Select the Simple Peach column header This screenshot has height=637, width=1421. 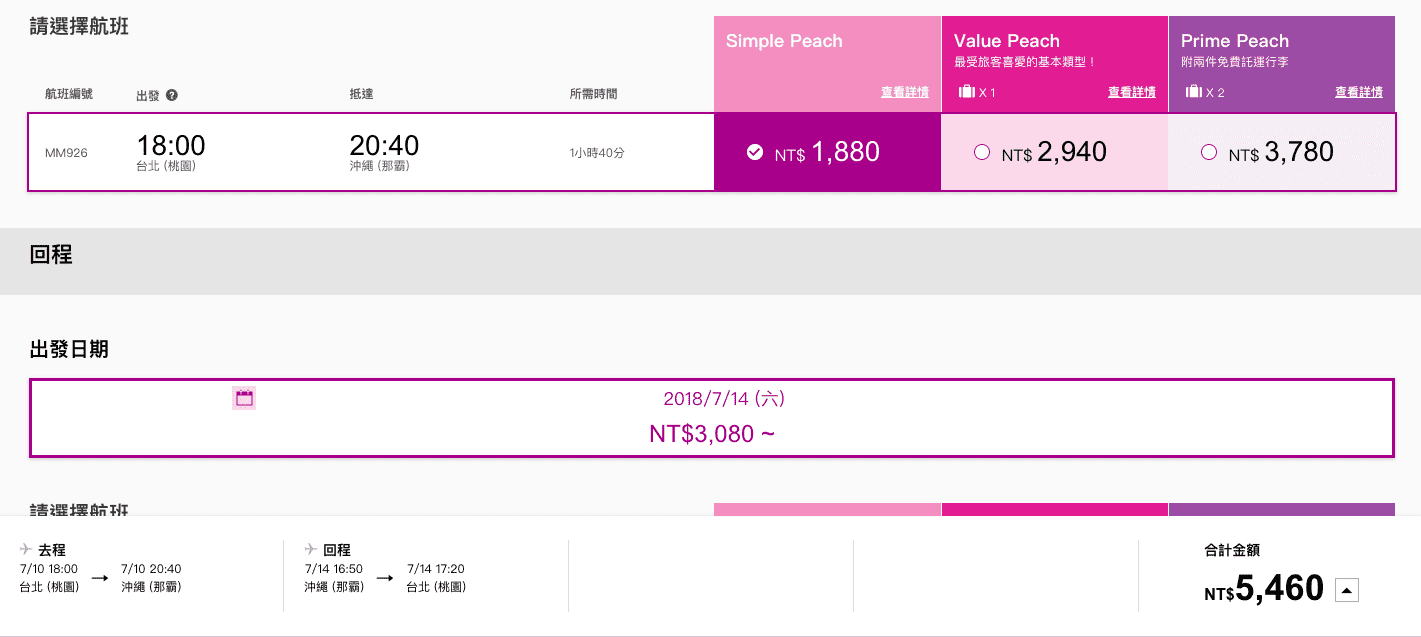[827, 64]
